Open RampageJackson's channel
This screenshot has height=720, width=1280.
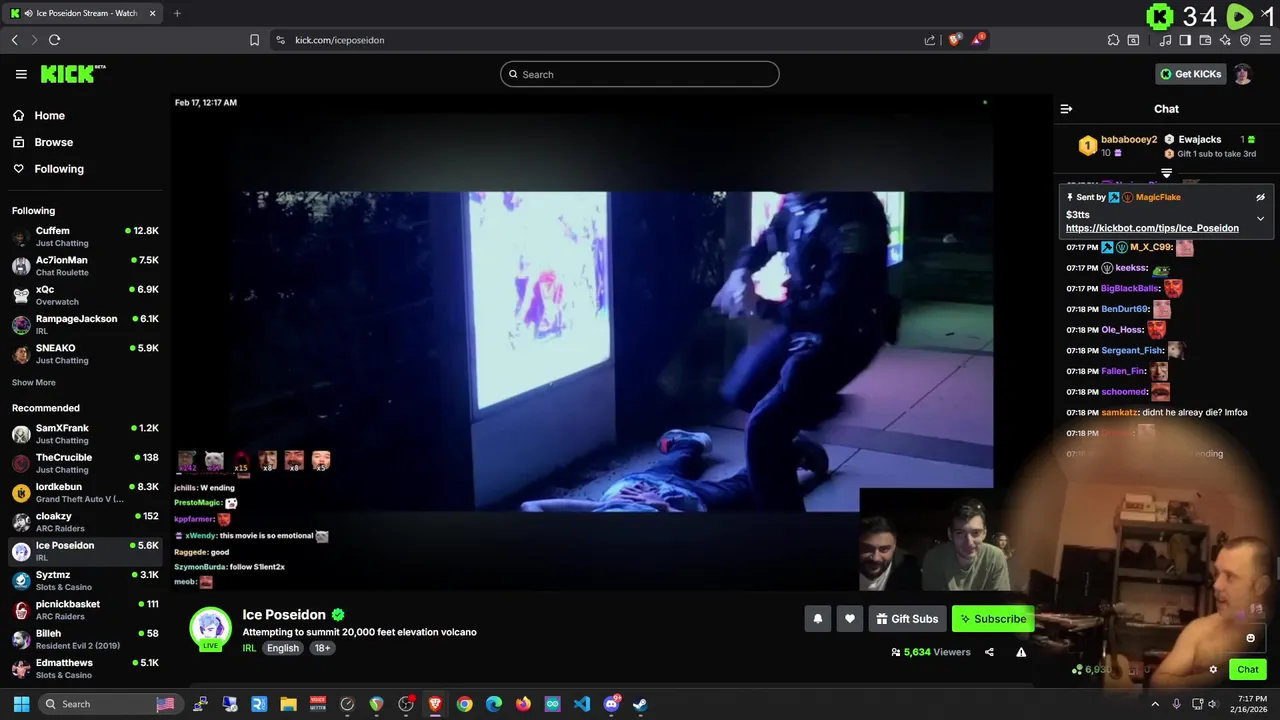pos(85,325)
